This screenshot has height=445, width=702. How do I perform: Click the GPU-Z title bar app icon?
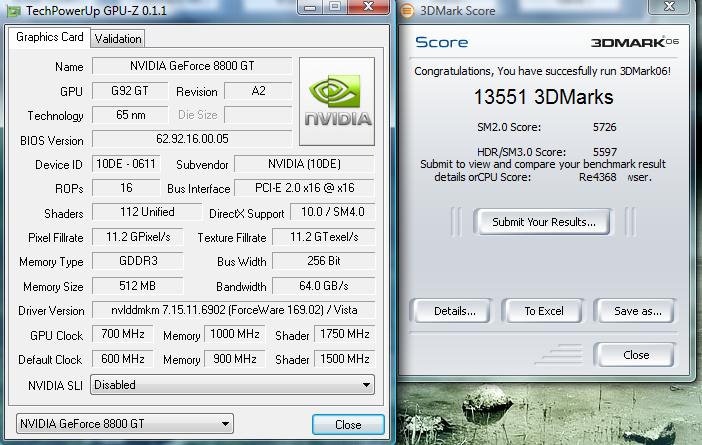[13, 11]
